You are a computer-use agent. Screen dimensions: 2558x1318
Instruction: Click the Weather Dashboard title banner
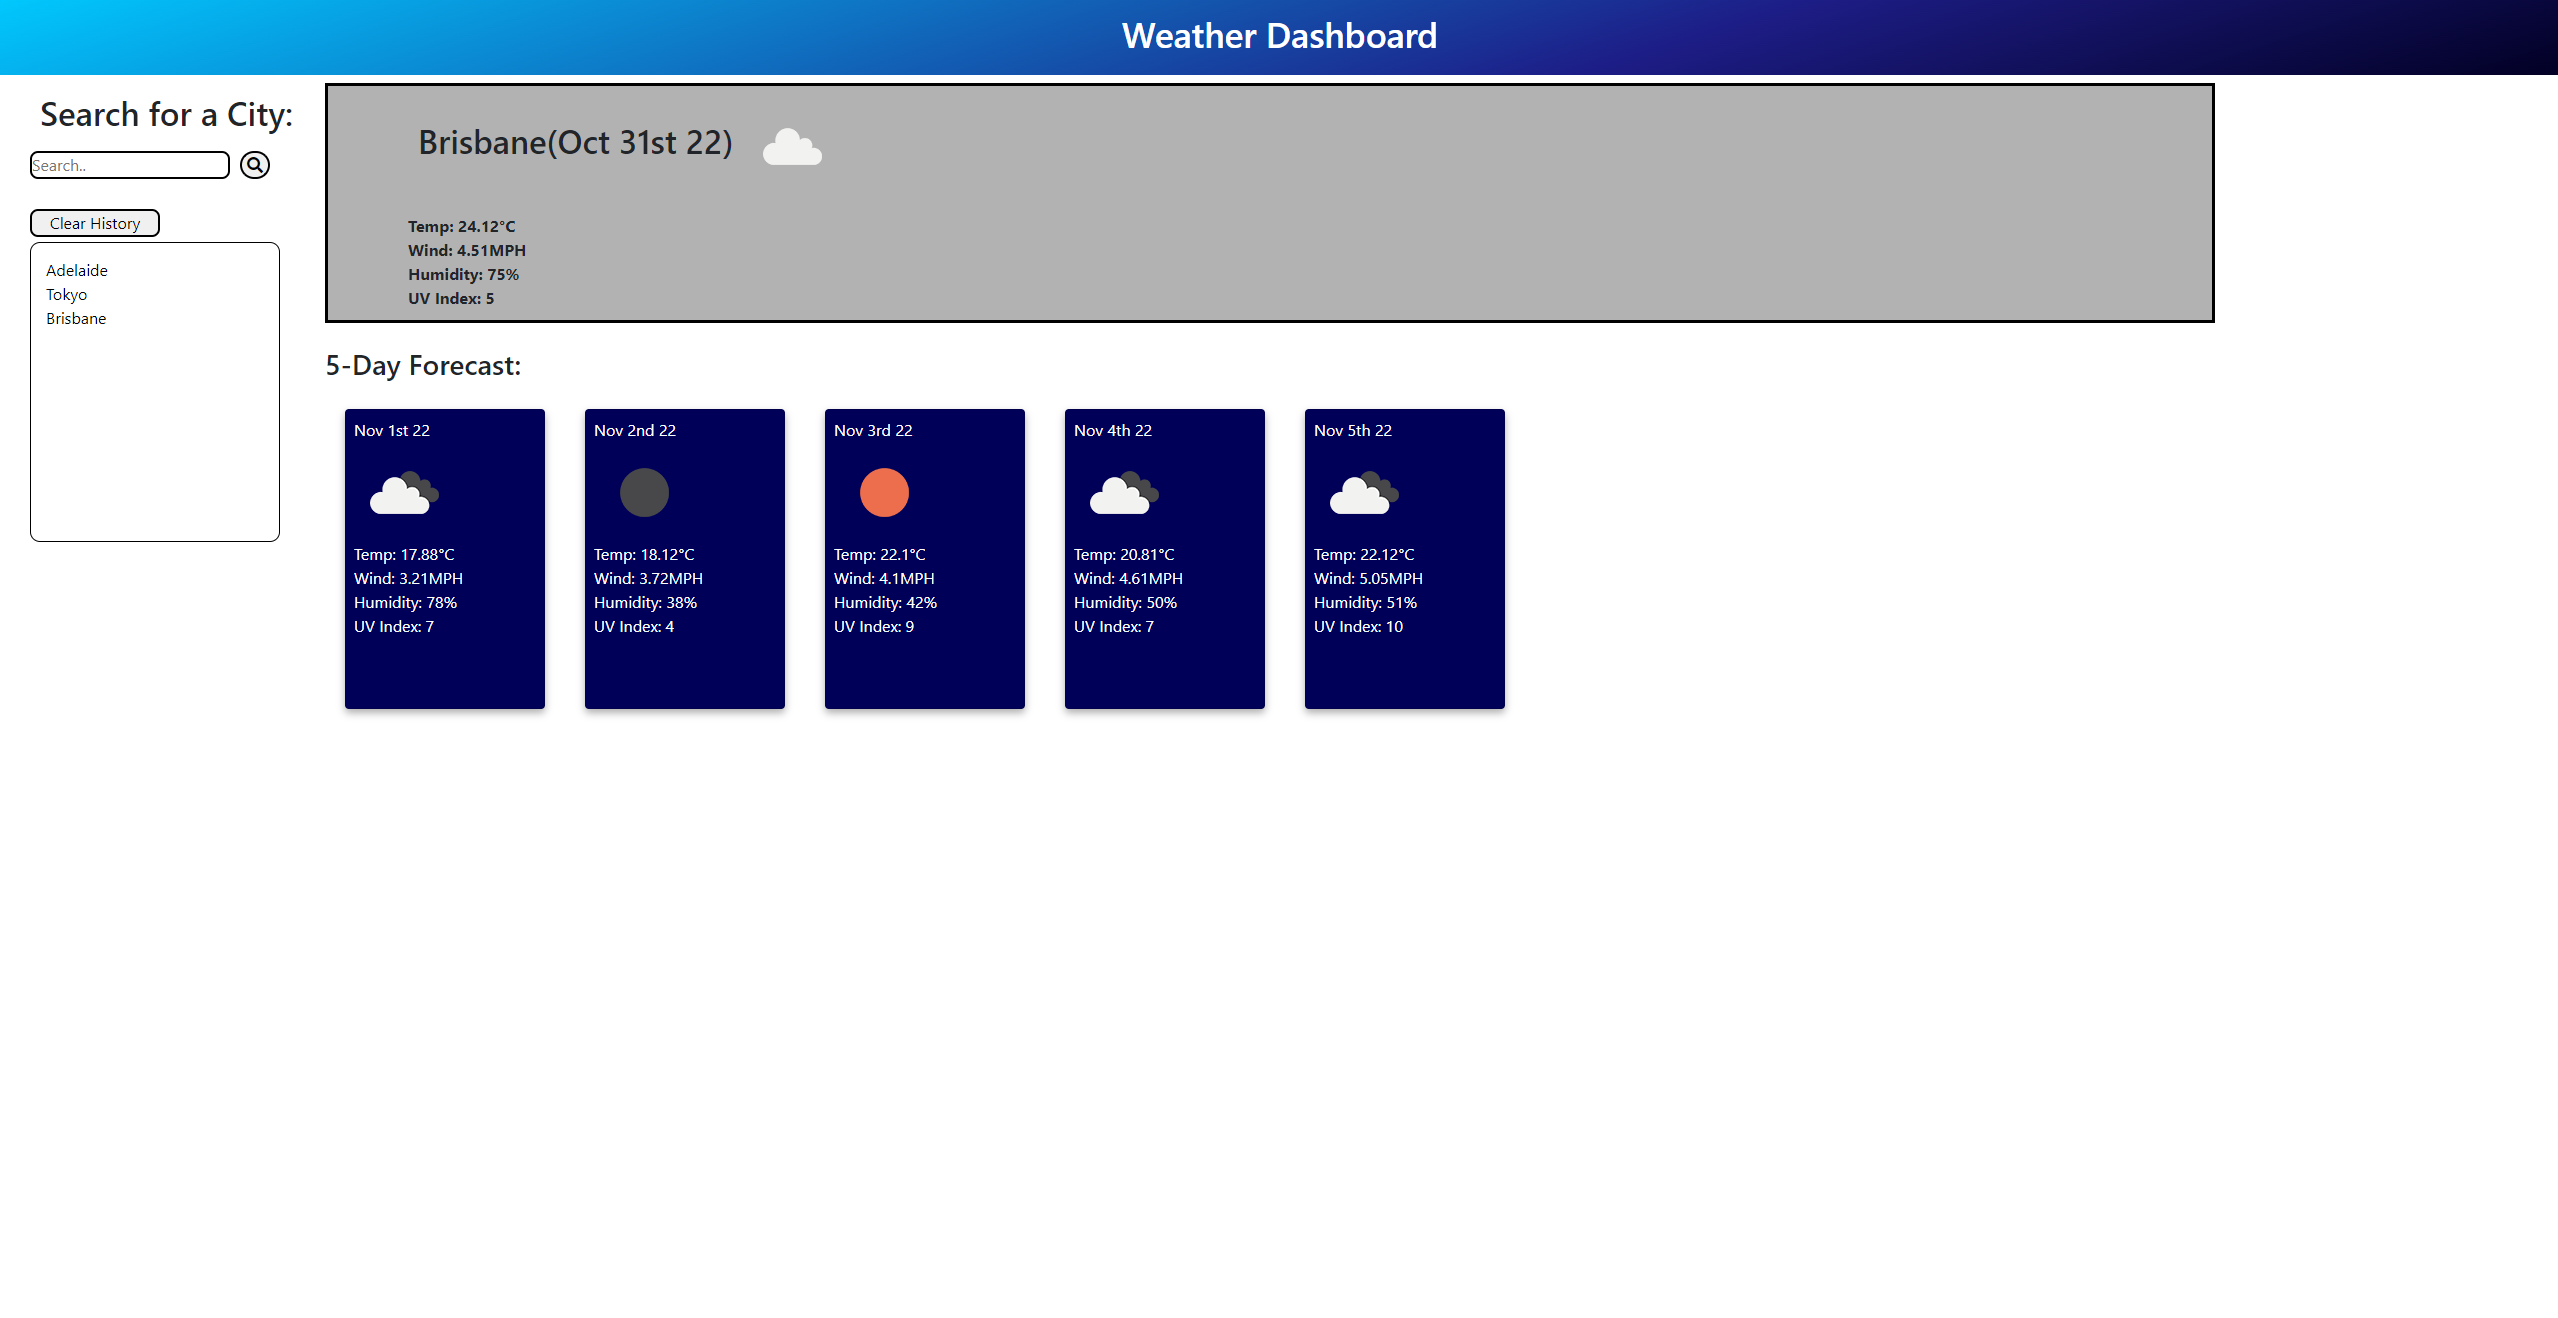pos(1279,36)
